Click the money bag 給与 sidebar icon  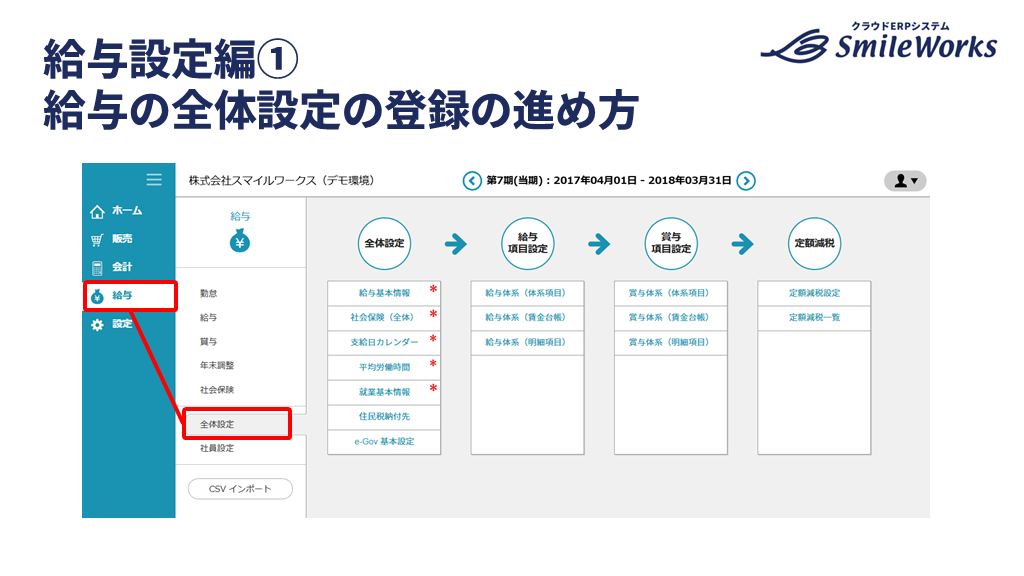click(97, 296)
